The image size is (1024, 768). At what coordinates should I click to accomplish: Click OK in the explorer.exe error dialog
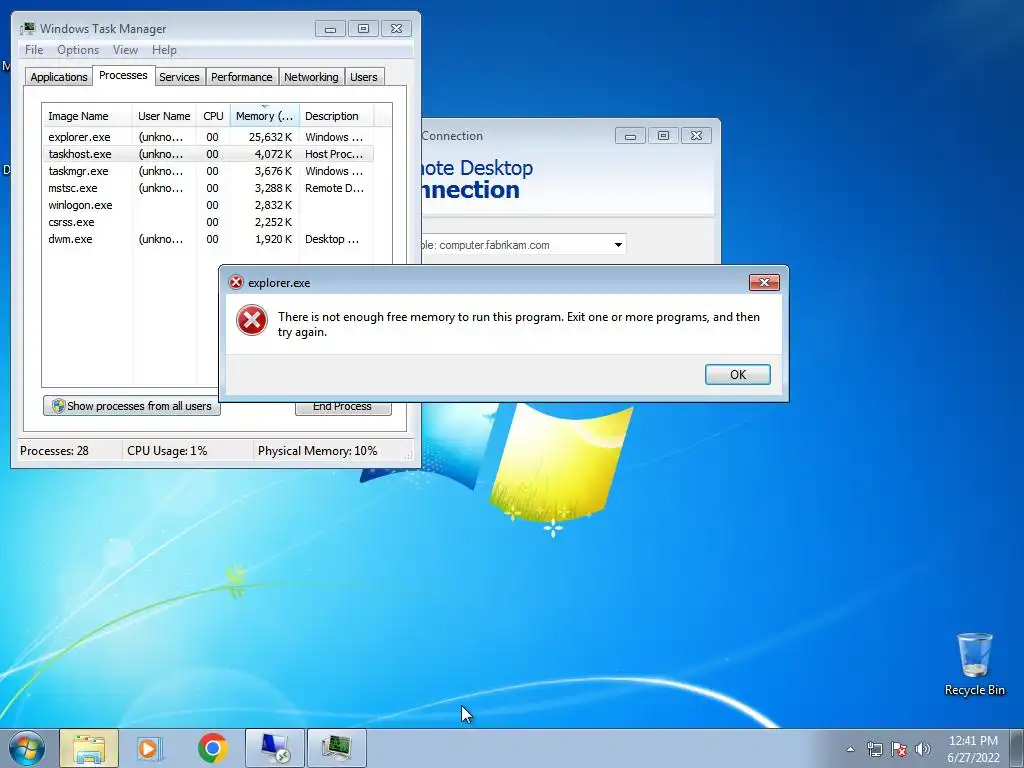[737, 374]
